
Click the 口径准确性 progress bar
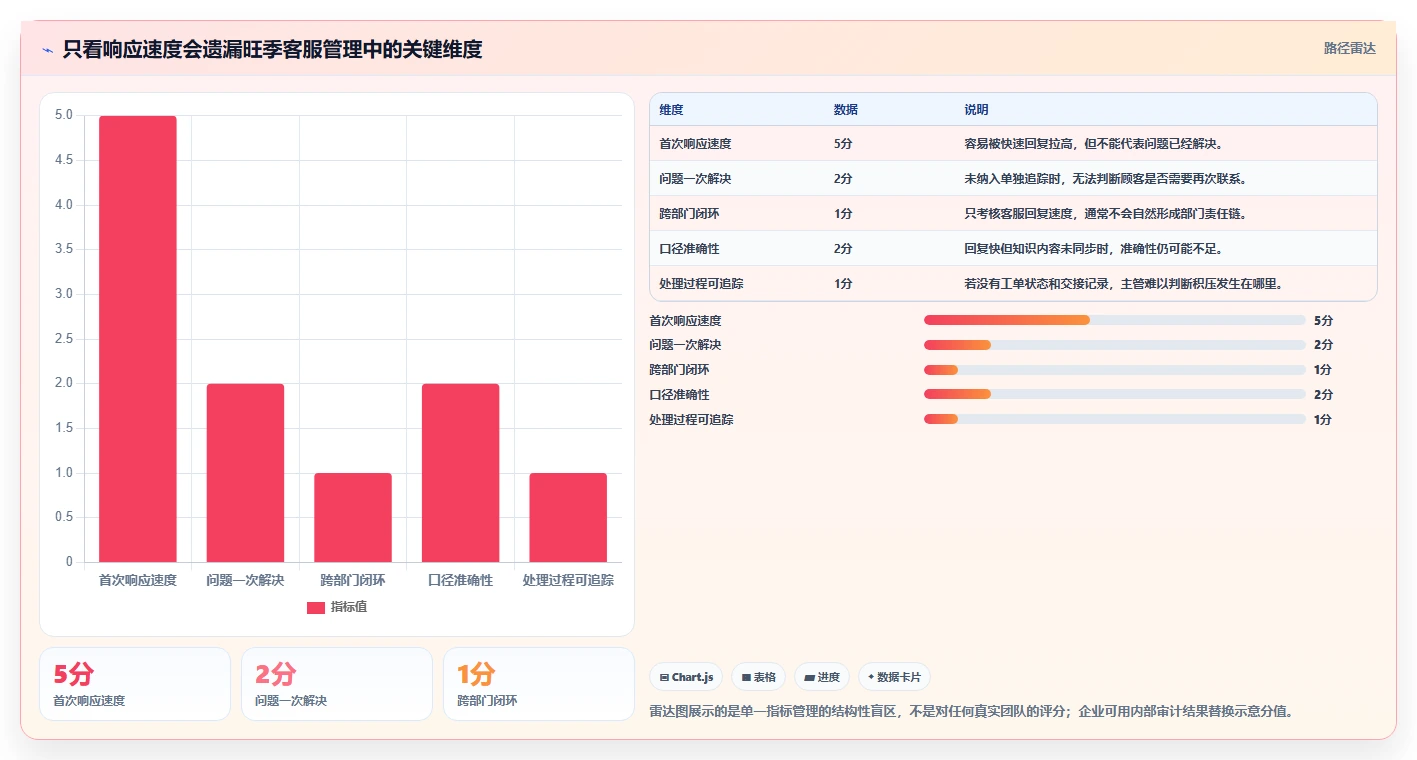coord(1114,395)
